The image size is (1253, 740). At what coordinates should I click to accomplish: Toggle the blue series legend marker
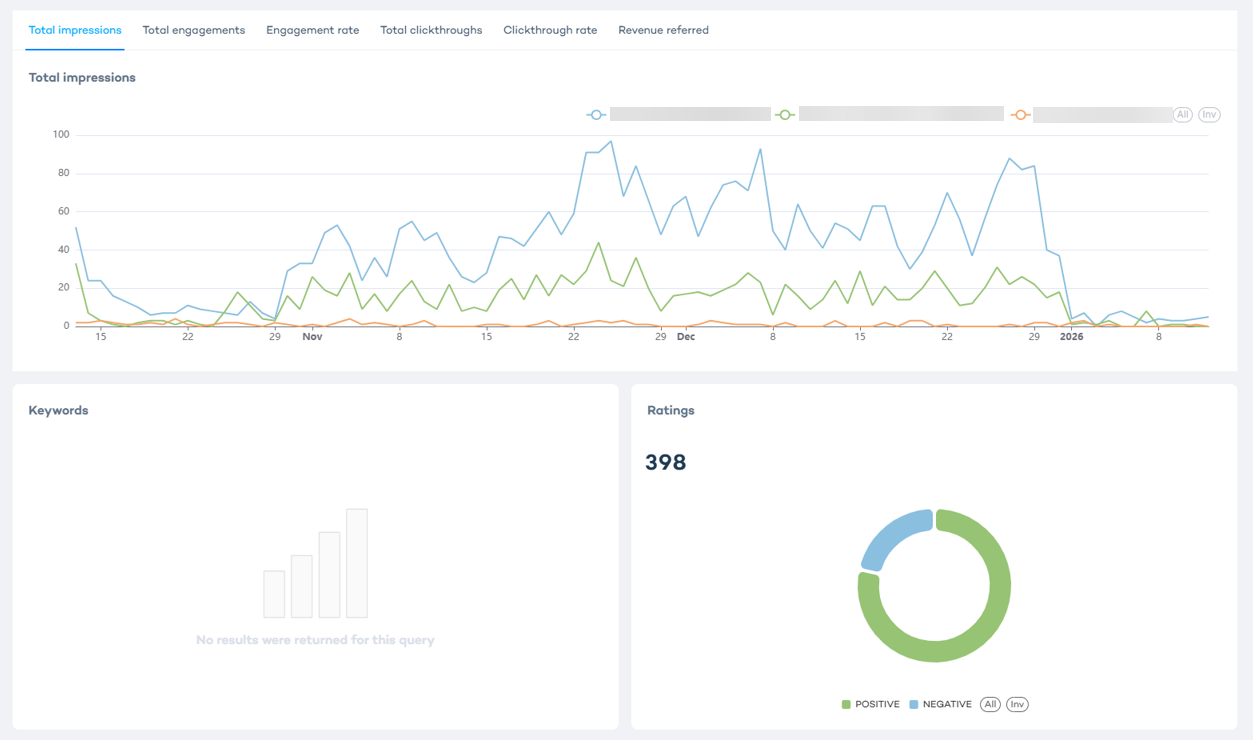coord(596,115)
